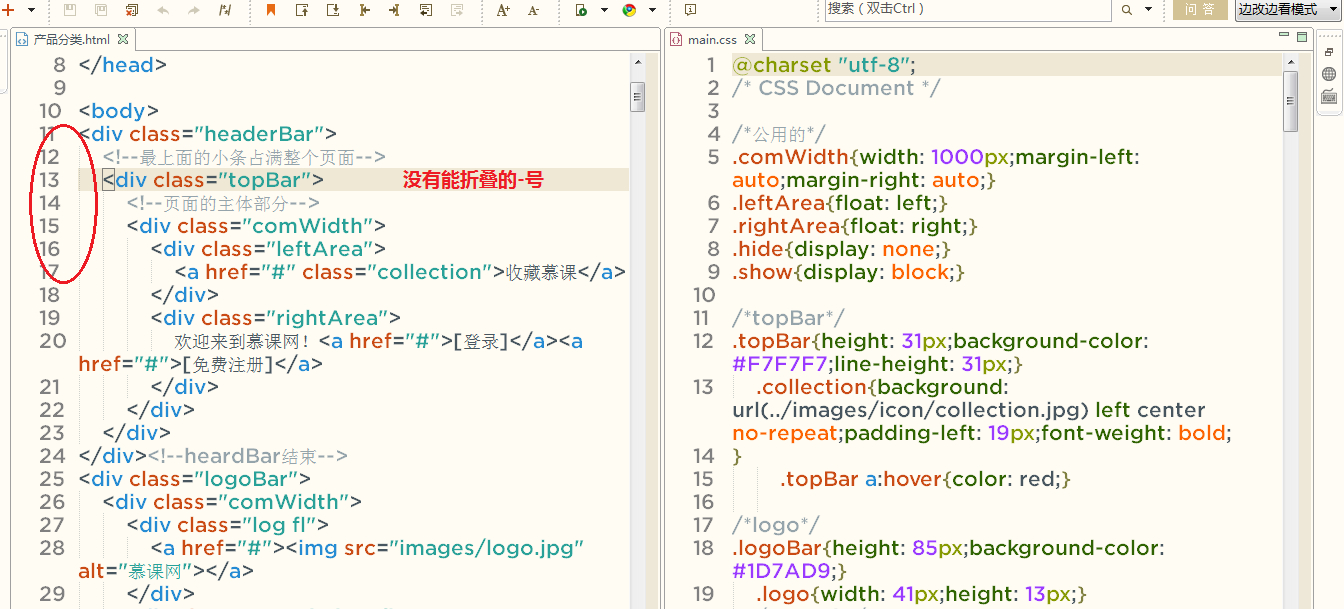Click the orange bookmark toolbar icon
The height and width of the screenshot is (609, 1344).
(271, 10)
